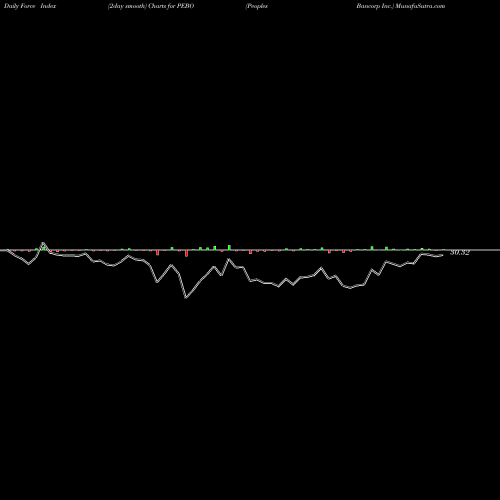Click the 'Daily Force Index' title text
Screen dimensions: 500x500
(x=30, y=6)
